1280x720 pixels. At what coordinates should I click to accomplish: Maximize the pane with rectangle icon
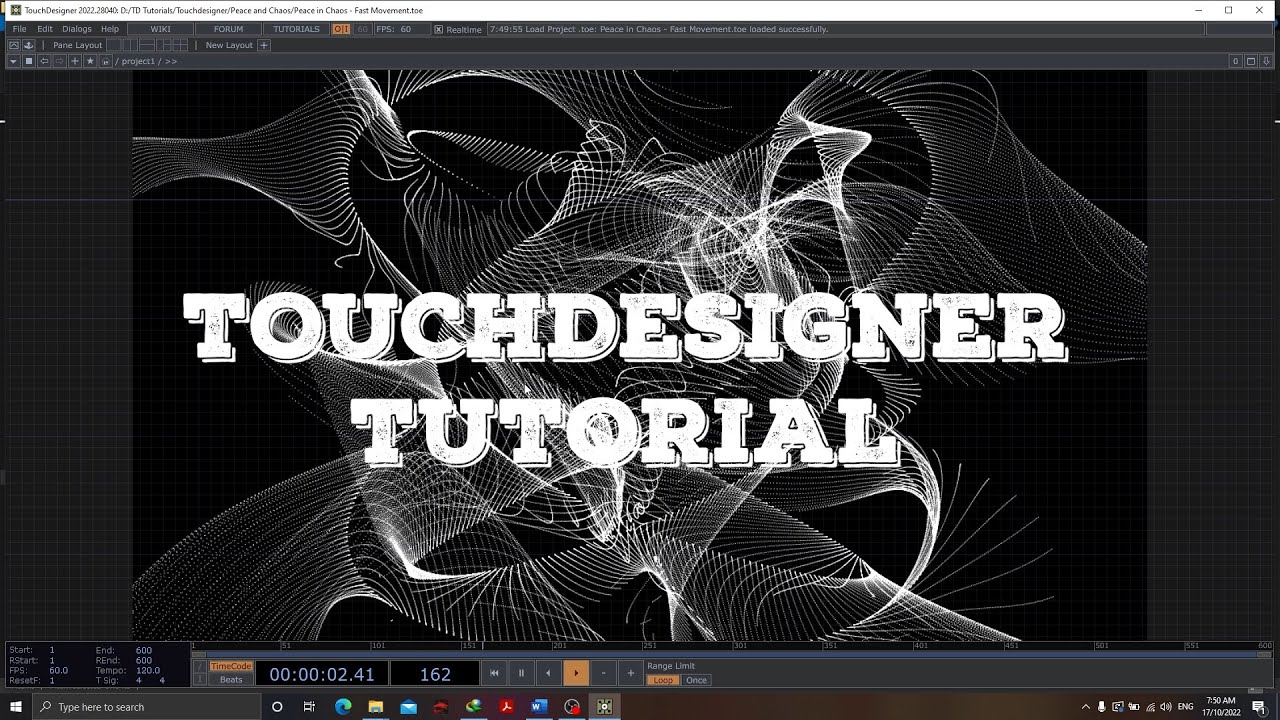click(x=1250, y=61)
